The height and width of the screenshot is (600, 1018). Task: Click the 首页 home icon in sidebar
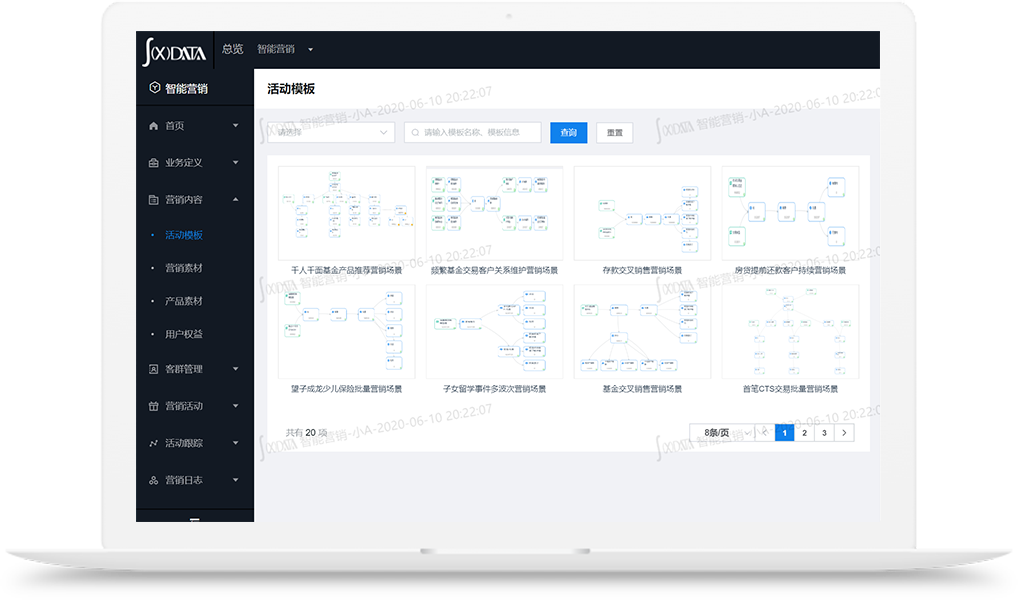point(153,126)
